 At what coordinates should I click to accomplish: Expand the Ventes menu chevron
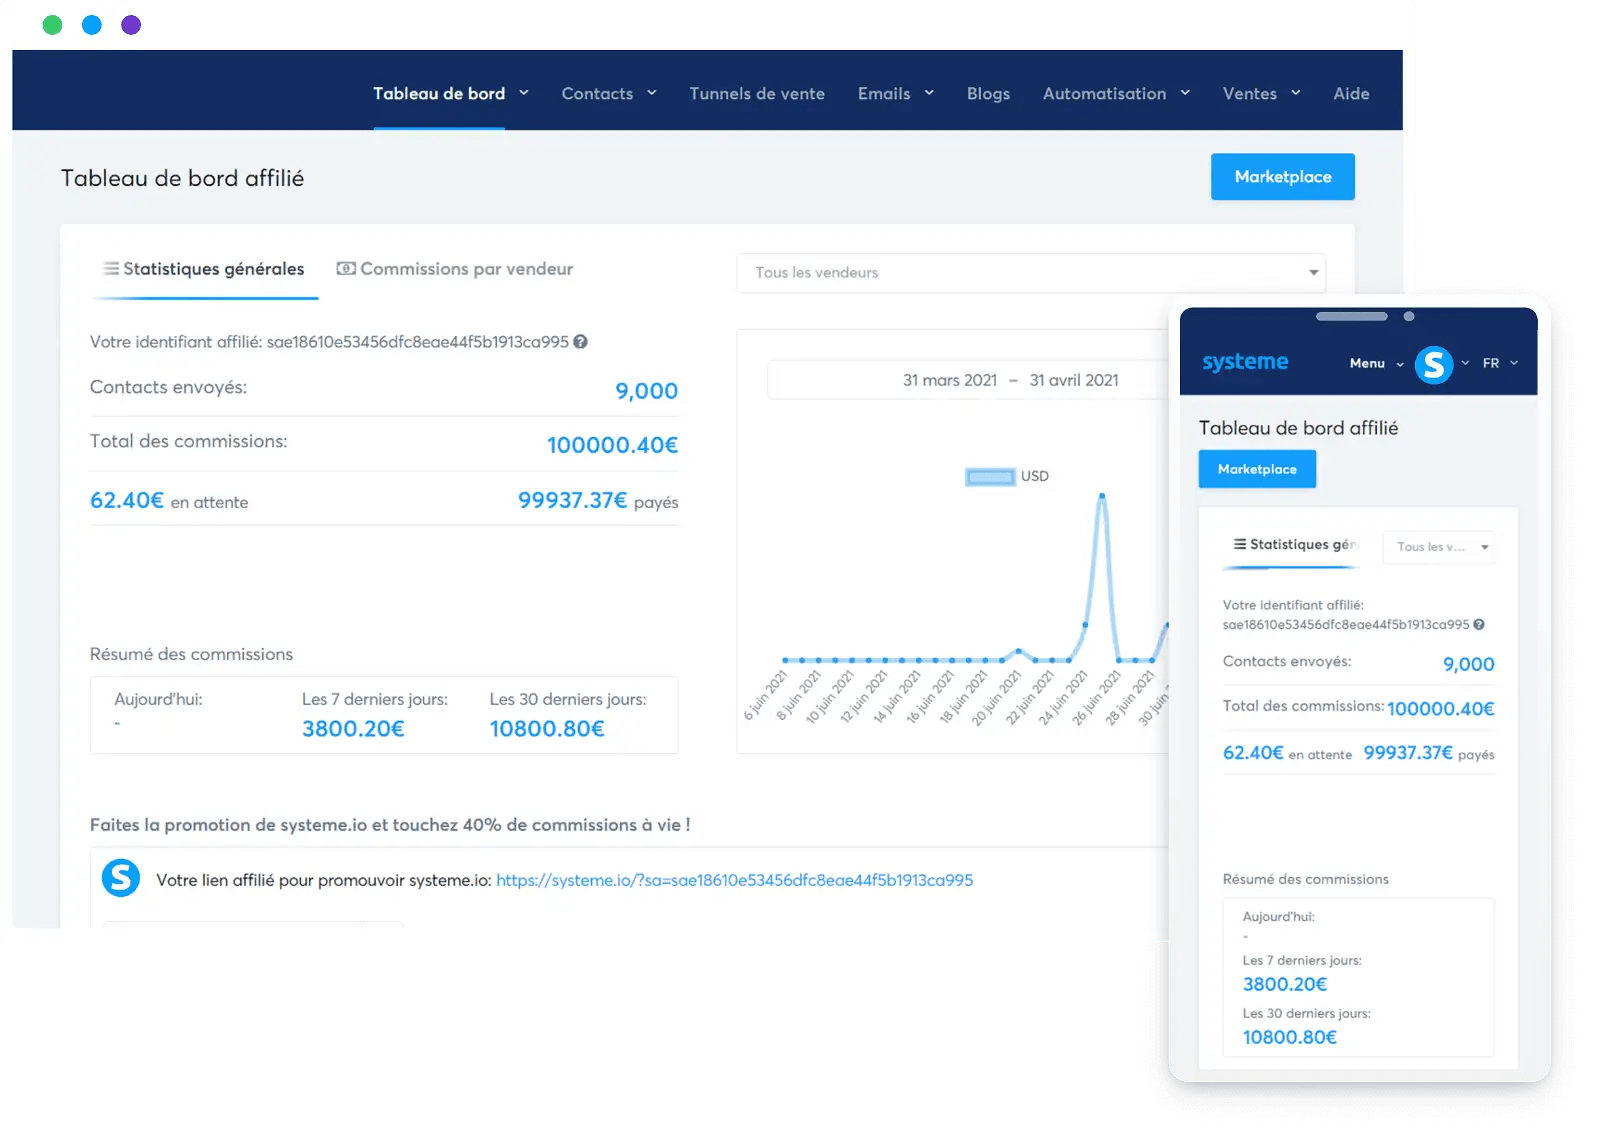click(x=1296, y=93)
